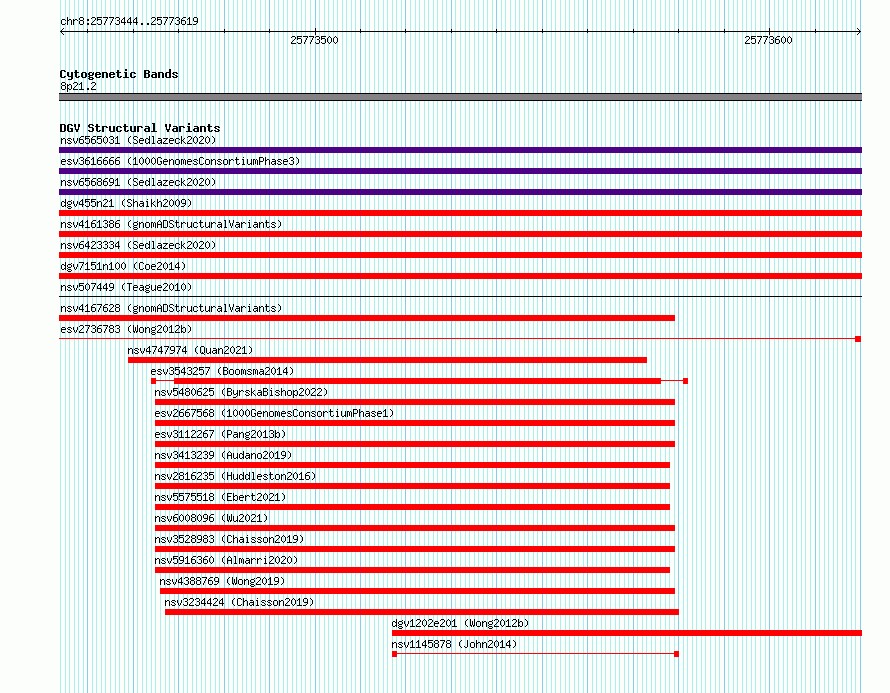890x693 pixels.
Task: Click the nsv5575518 (Ebert2021) label
Action: pyautogui.click(x=220, y=497)
